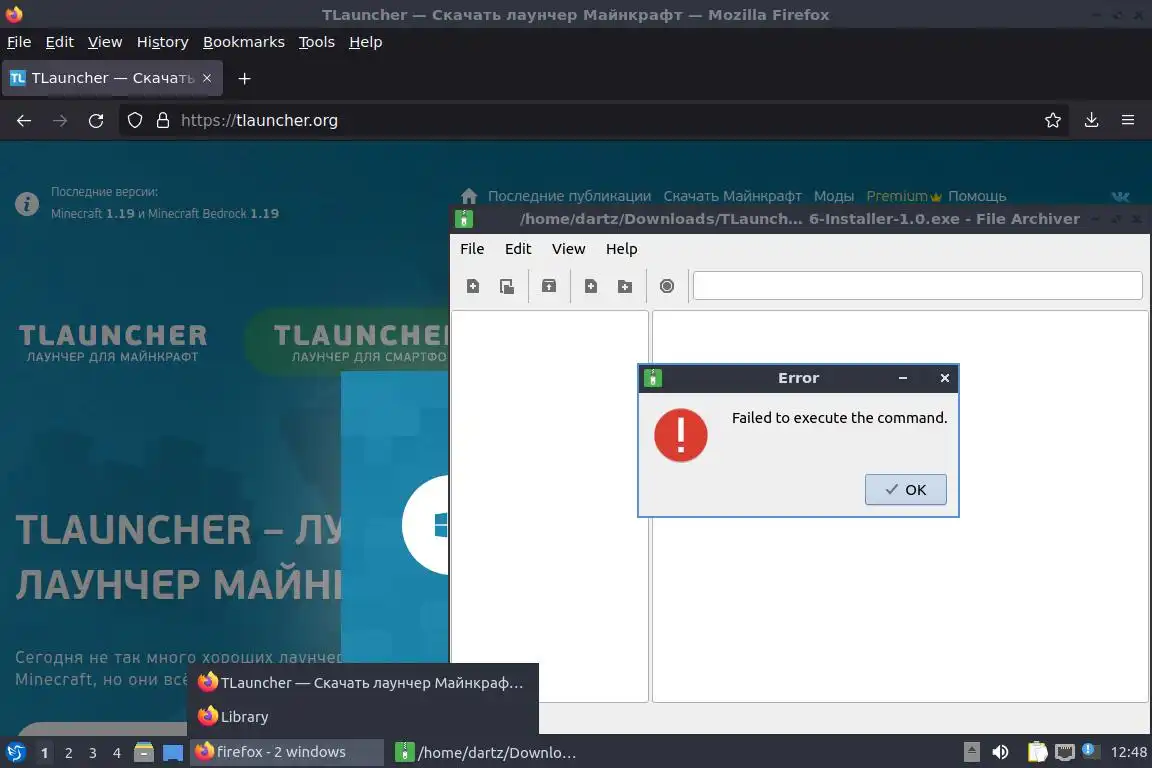The width and height of the screenshot is (1152, 768).
Task: Minimize the Error dialog
Action: click(903, 378)
